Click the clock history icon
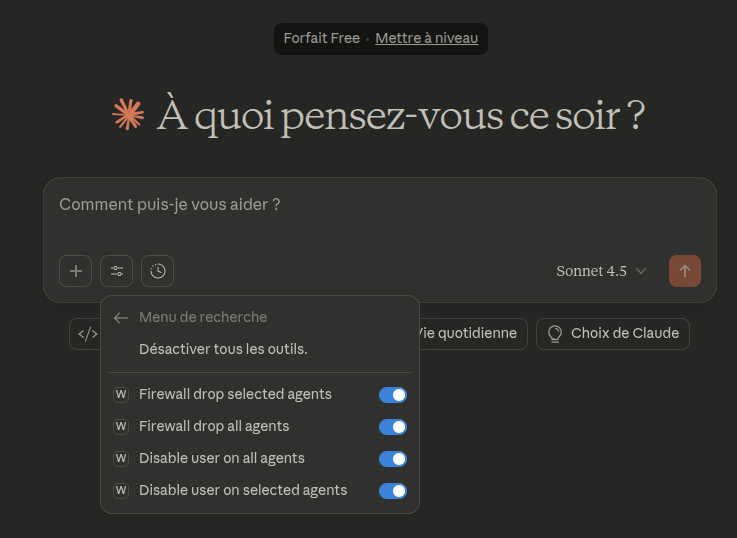Viewport: 737px width, 538px height. point(158,271)
